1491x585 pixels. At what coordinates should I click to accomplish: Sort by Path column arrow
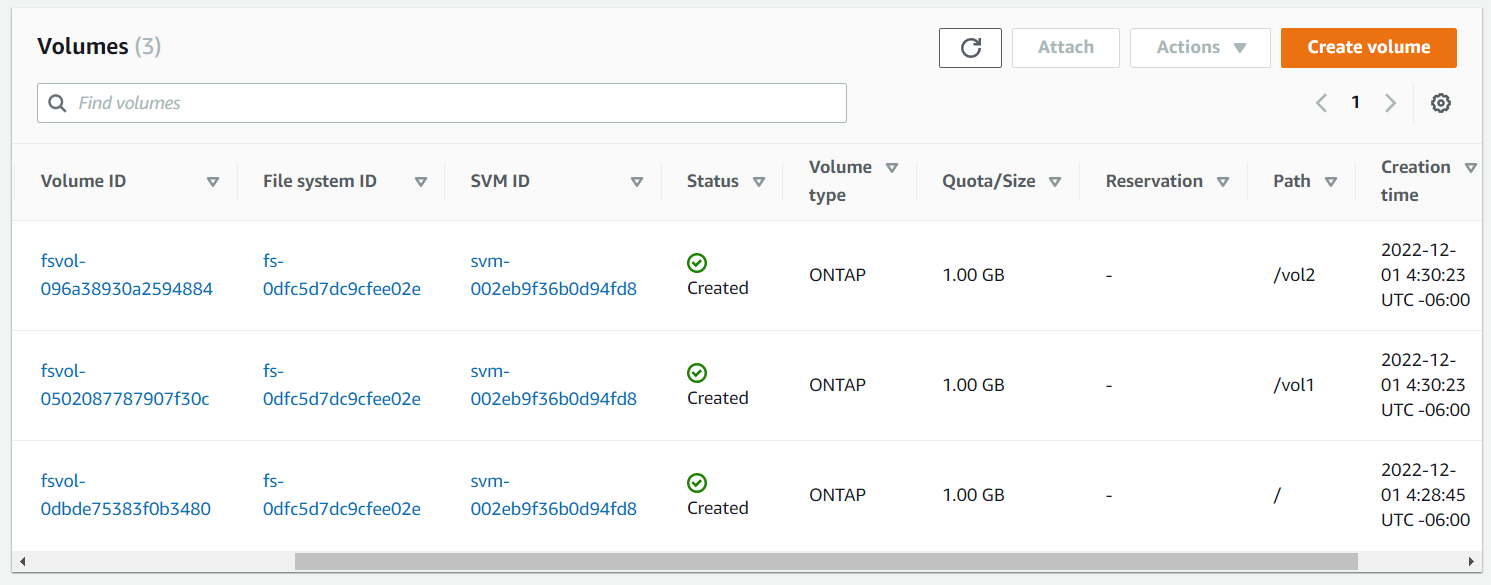point(1331,182)
